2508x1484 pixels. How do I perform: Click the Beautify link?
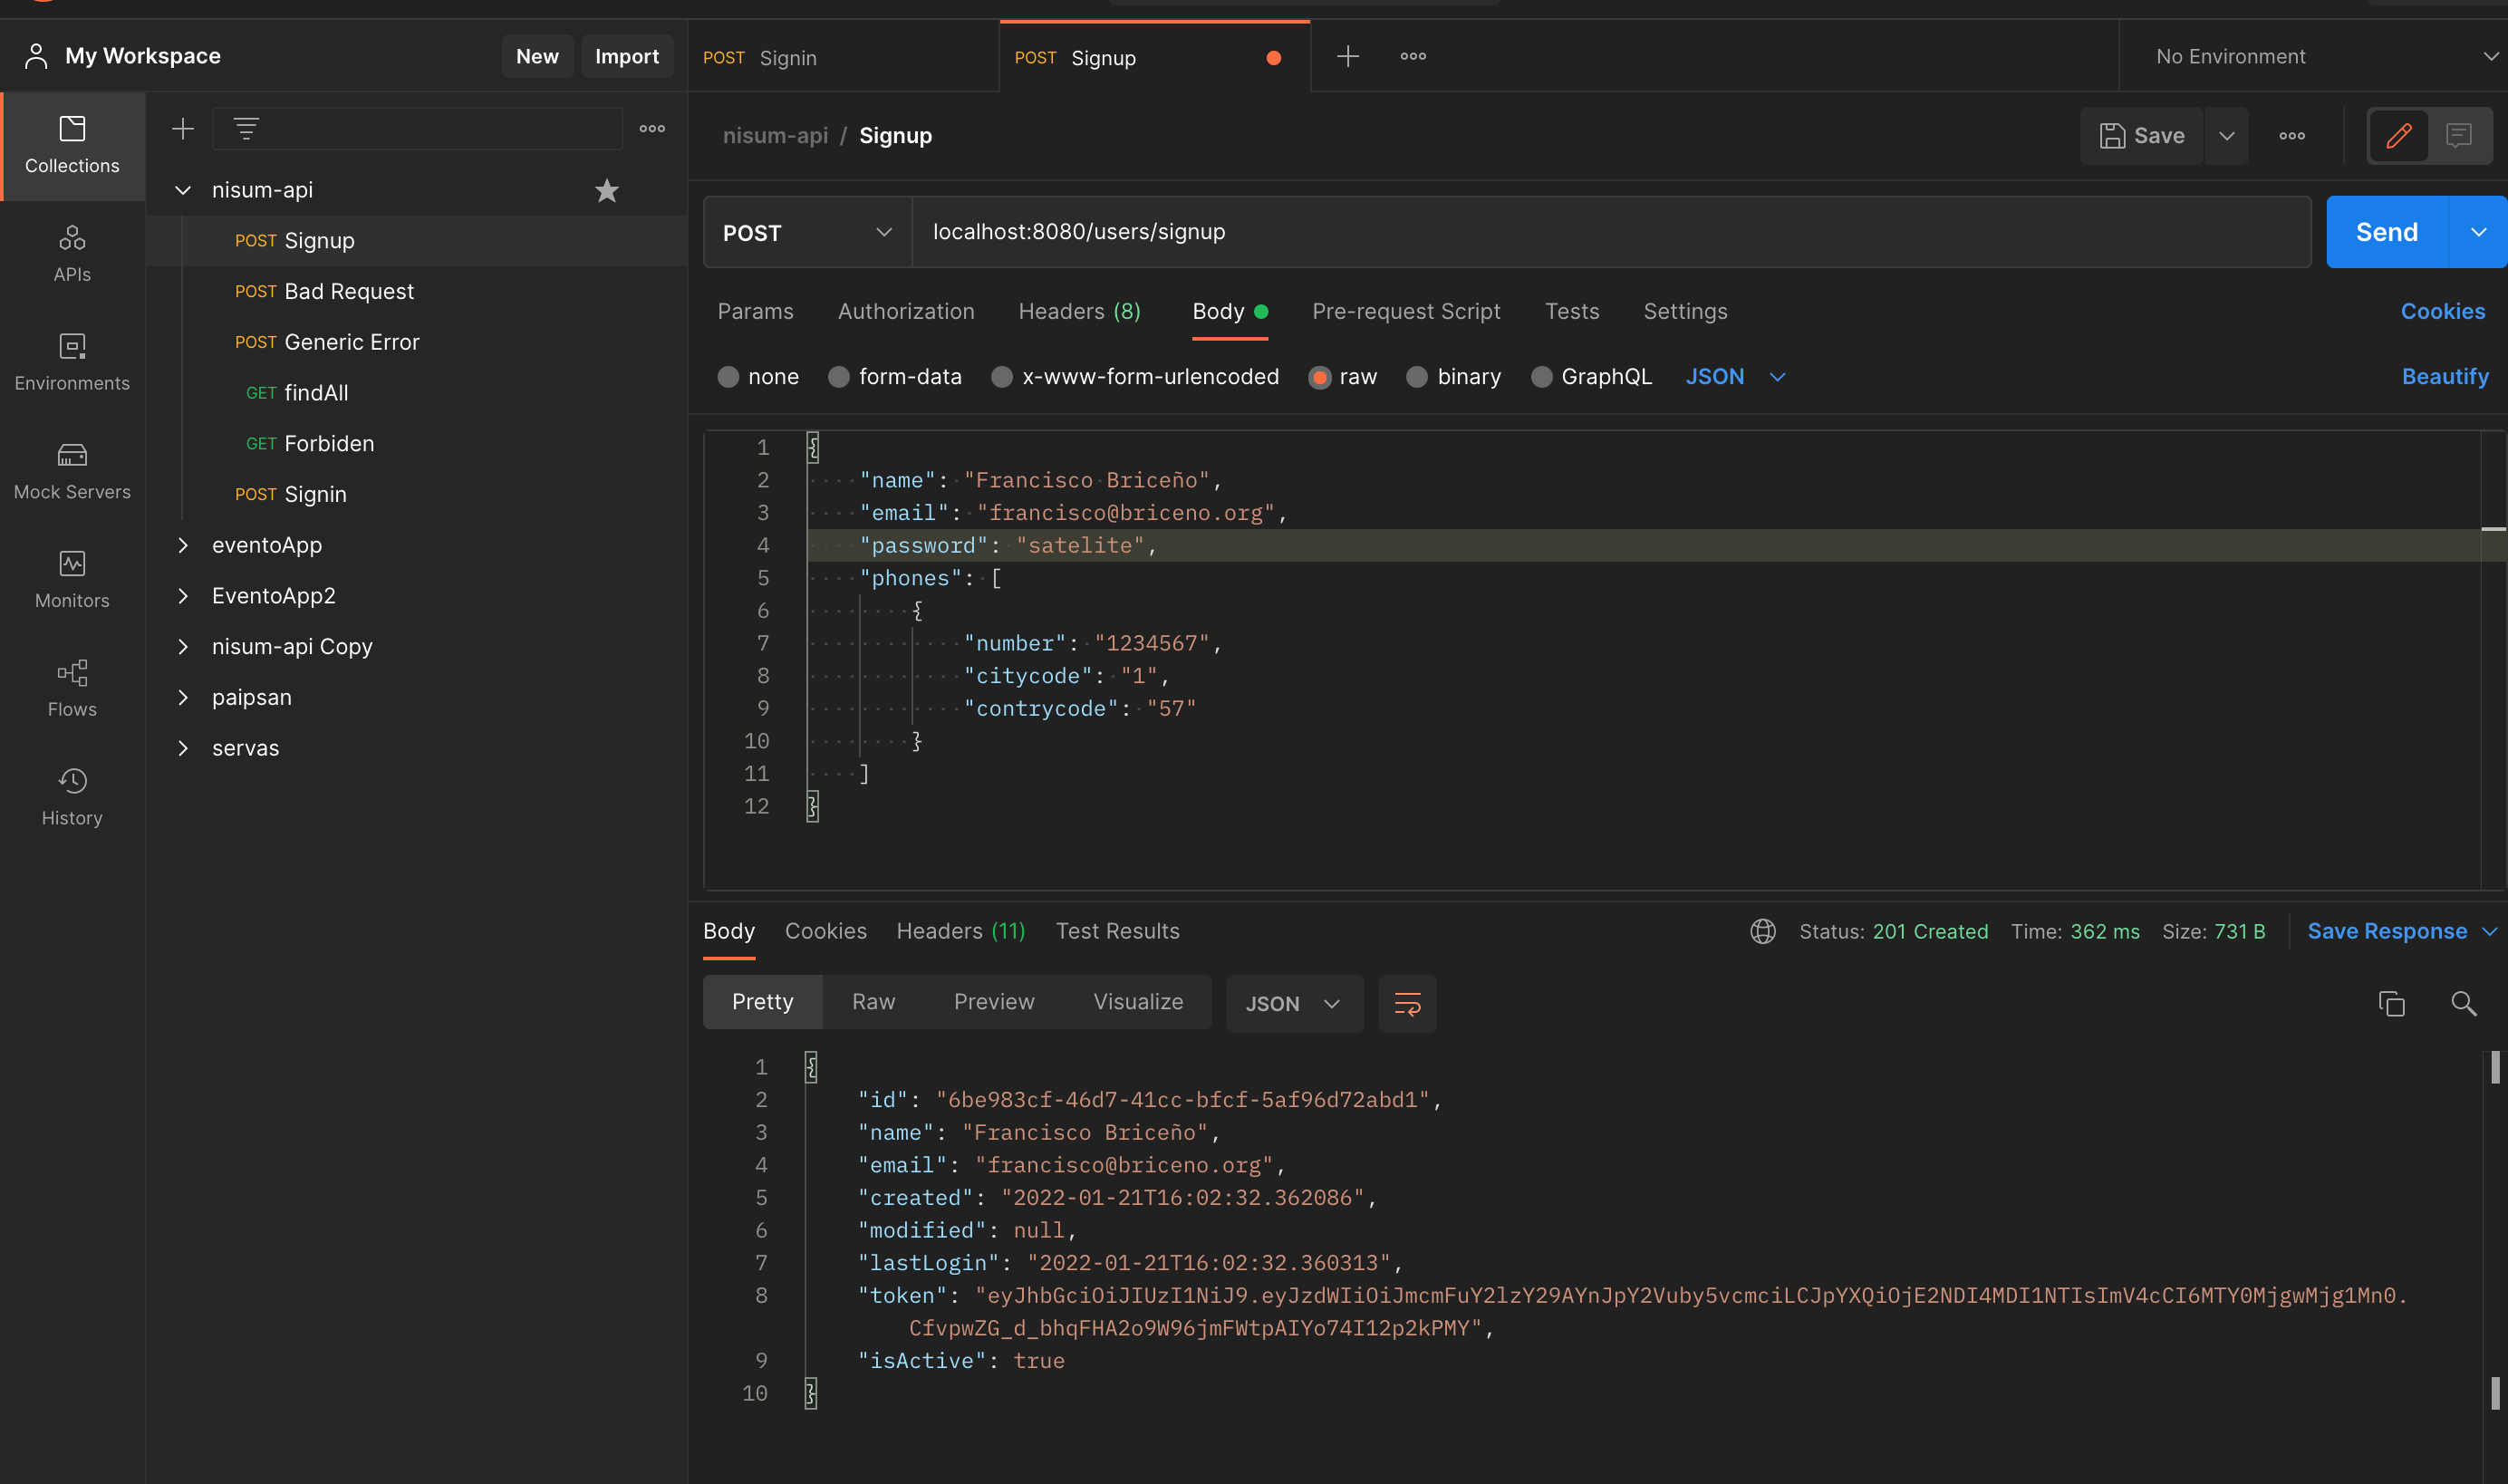(2445, 376)
